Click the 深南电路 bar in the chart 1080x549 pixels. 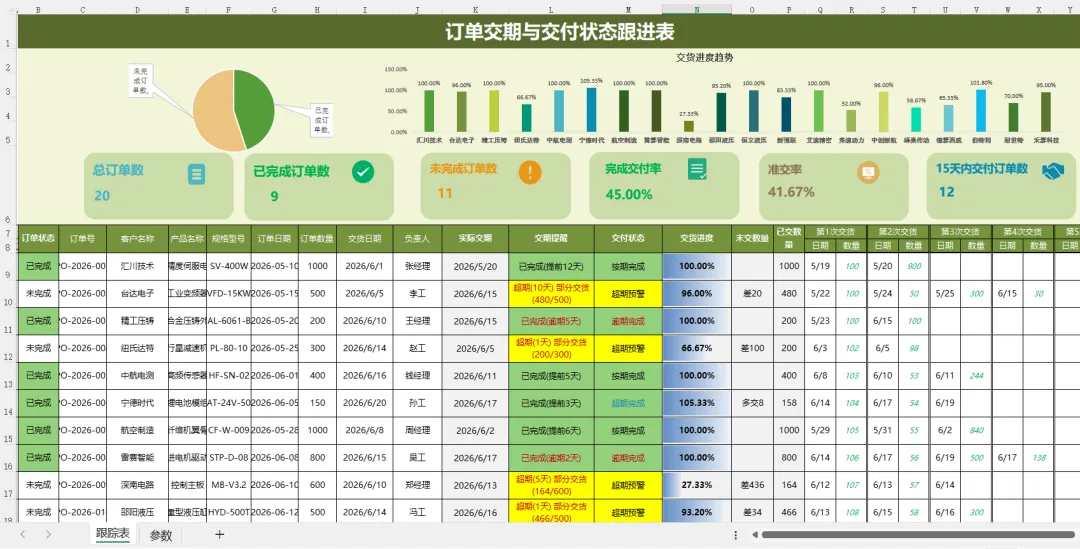click(x=689, y=126)
